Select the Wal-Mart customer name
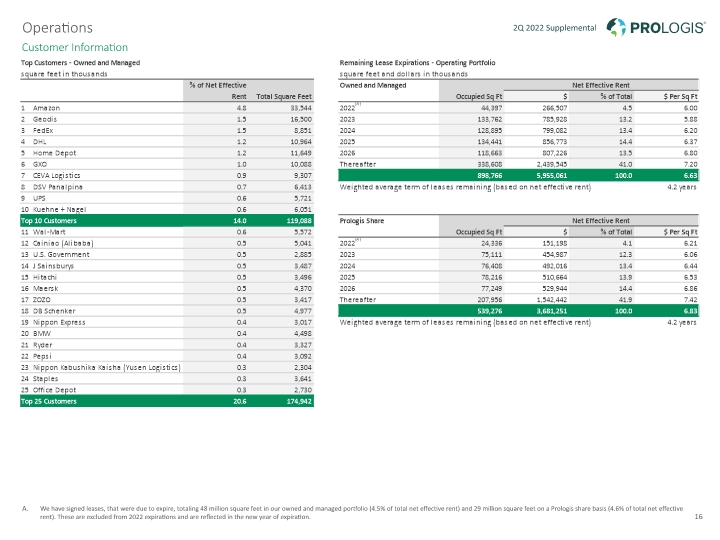The width and height of the screenshot is (720, 540). tap(49, 232)
